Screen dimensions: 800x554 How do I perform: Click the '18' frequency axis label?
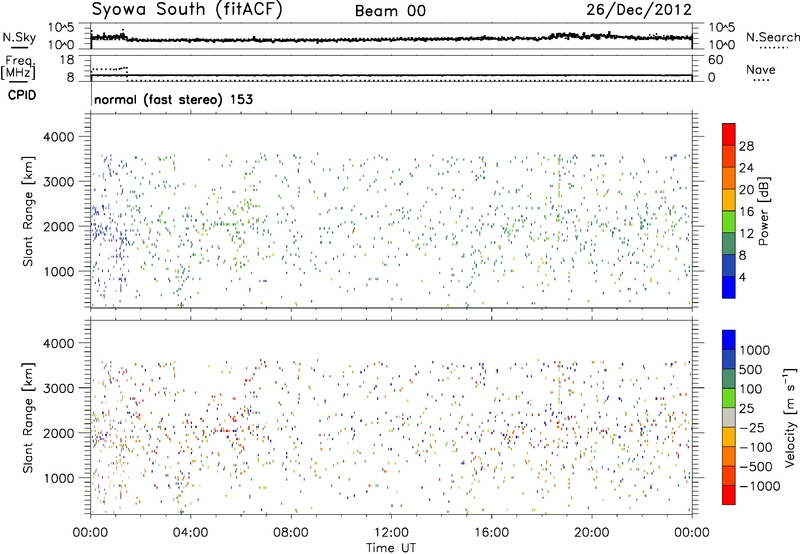click(67, 60)
